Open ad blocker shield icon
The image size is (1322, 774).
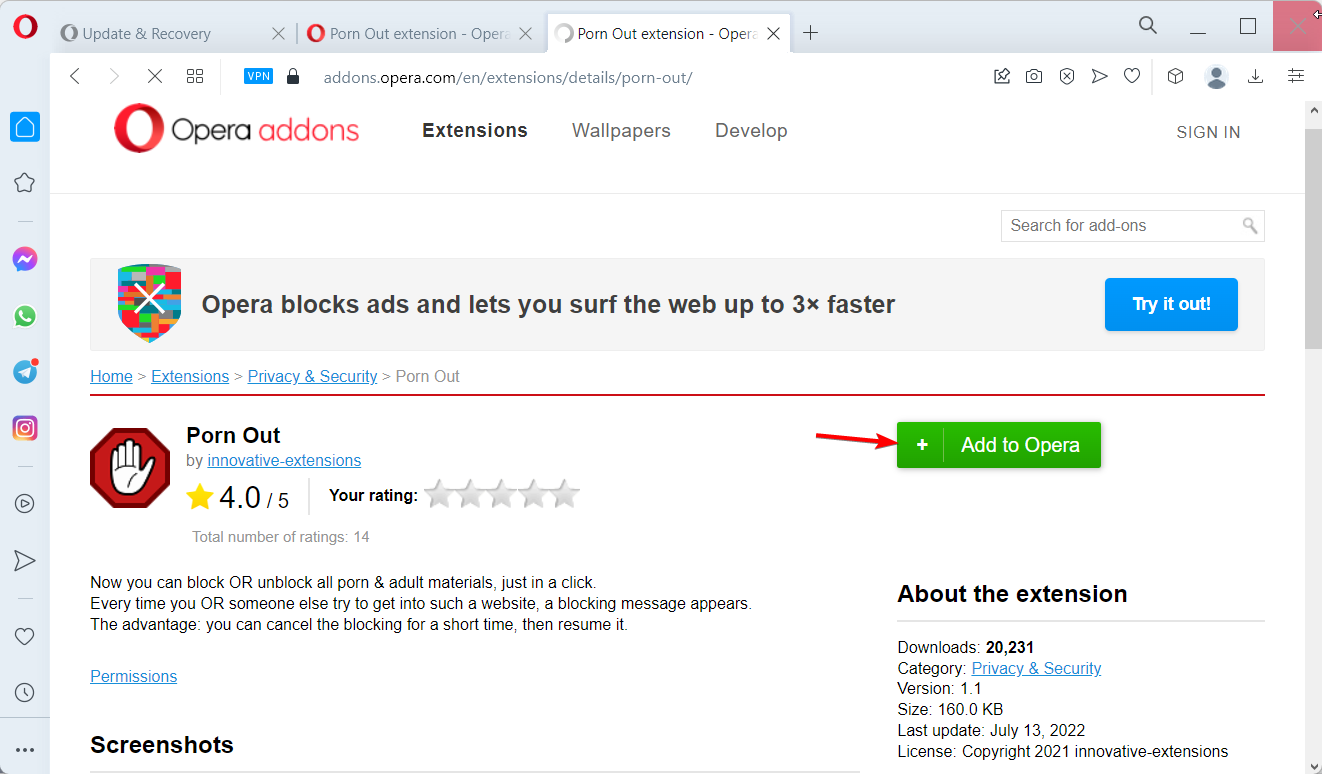[x=1067, y=76]
